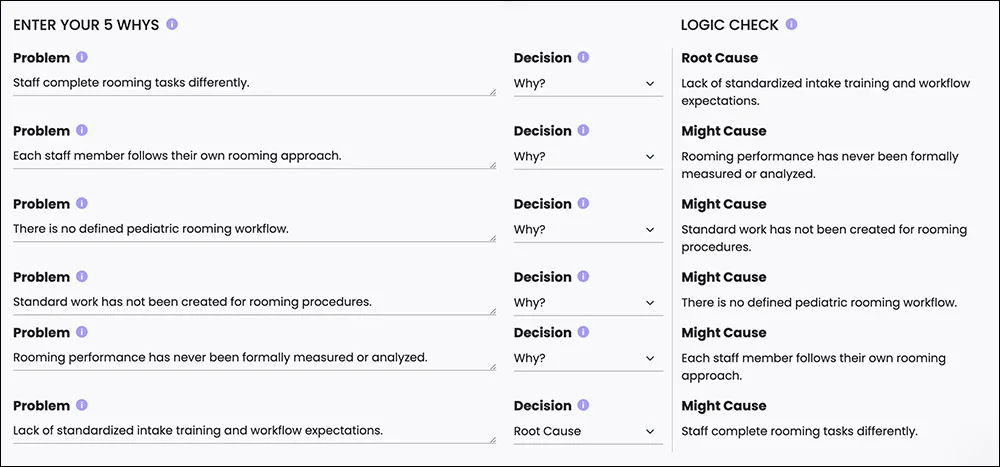Click 'Each staff member follows' problem field
Screen dimensions: 1000x467
[254, 157]
